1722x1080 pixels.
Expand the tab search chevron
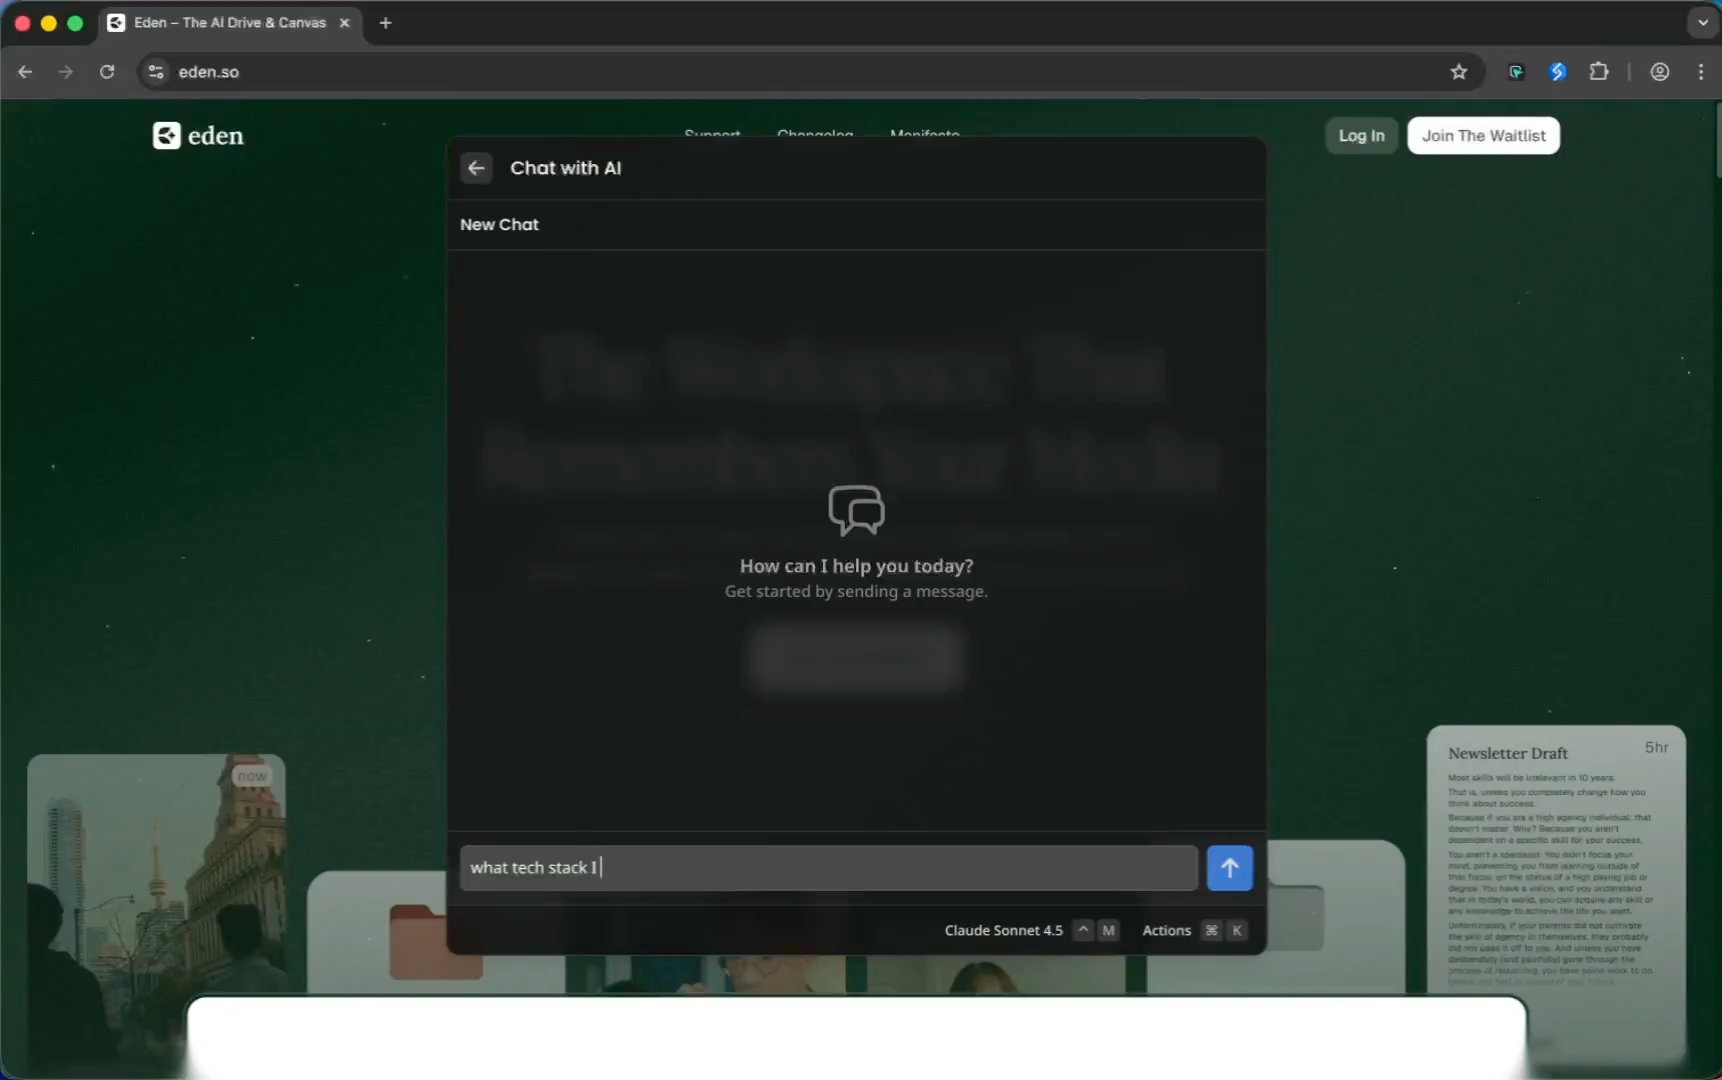pos(1702,22)
